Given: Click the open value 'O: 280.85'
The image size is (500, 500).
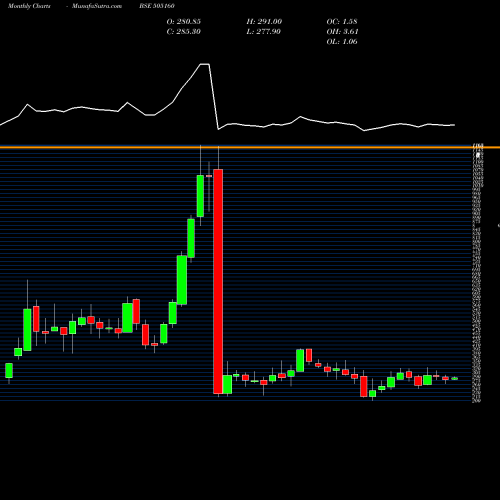Looking at the screenshot, I should point(184,21).
